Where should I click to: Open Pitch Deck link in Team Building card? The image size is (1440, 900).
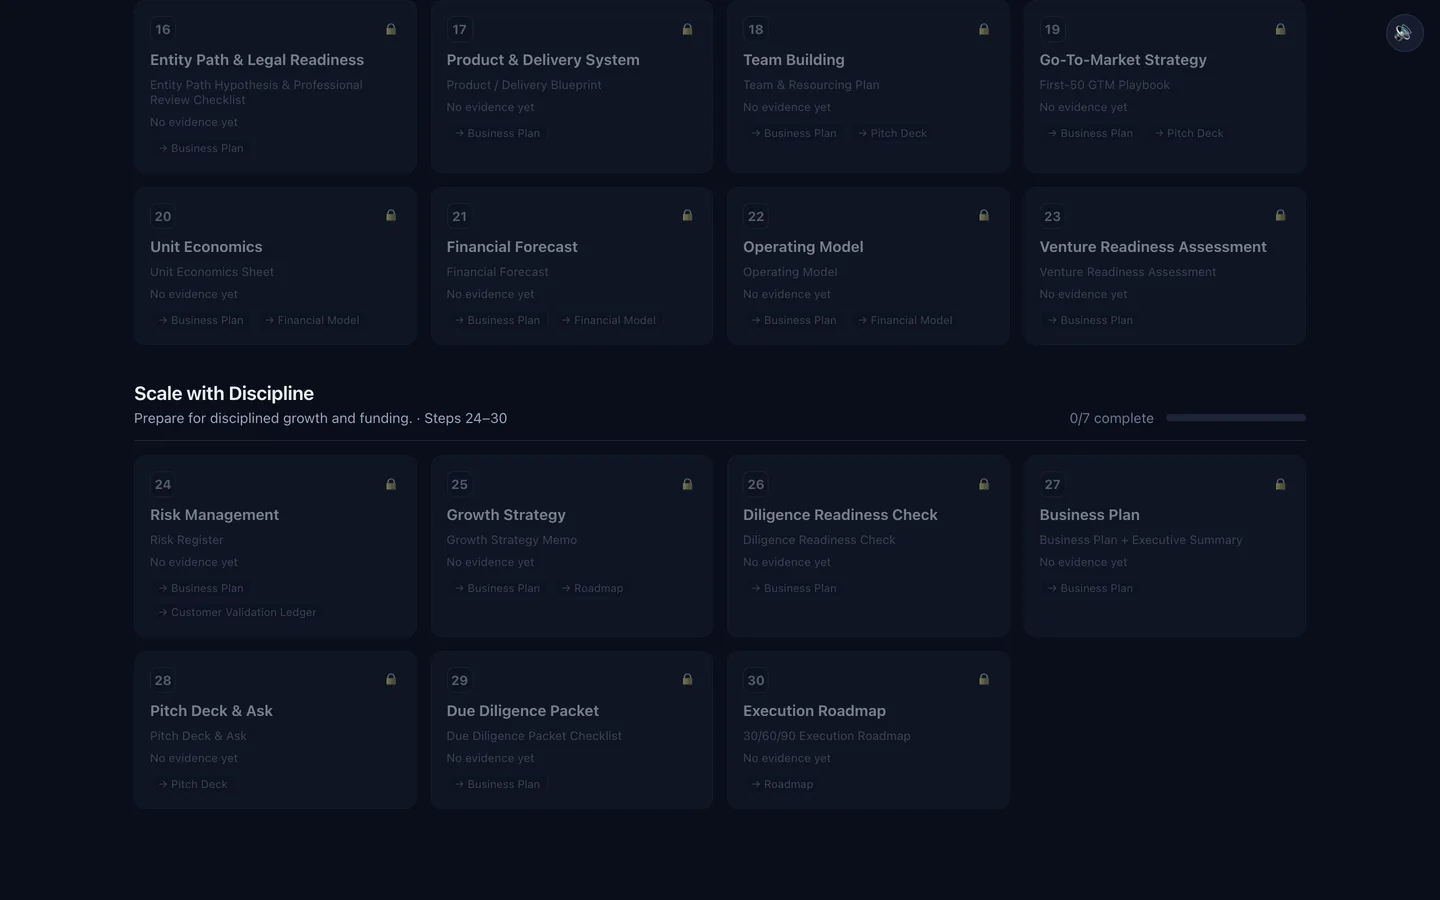(892, 133)
